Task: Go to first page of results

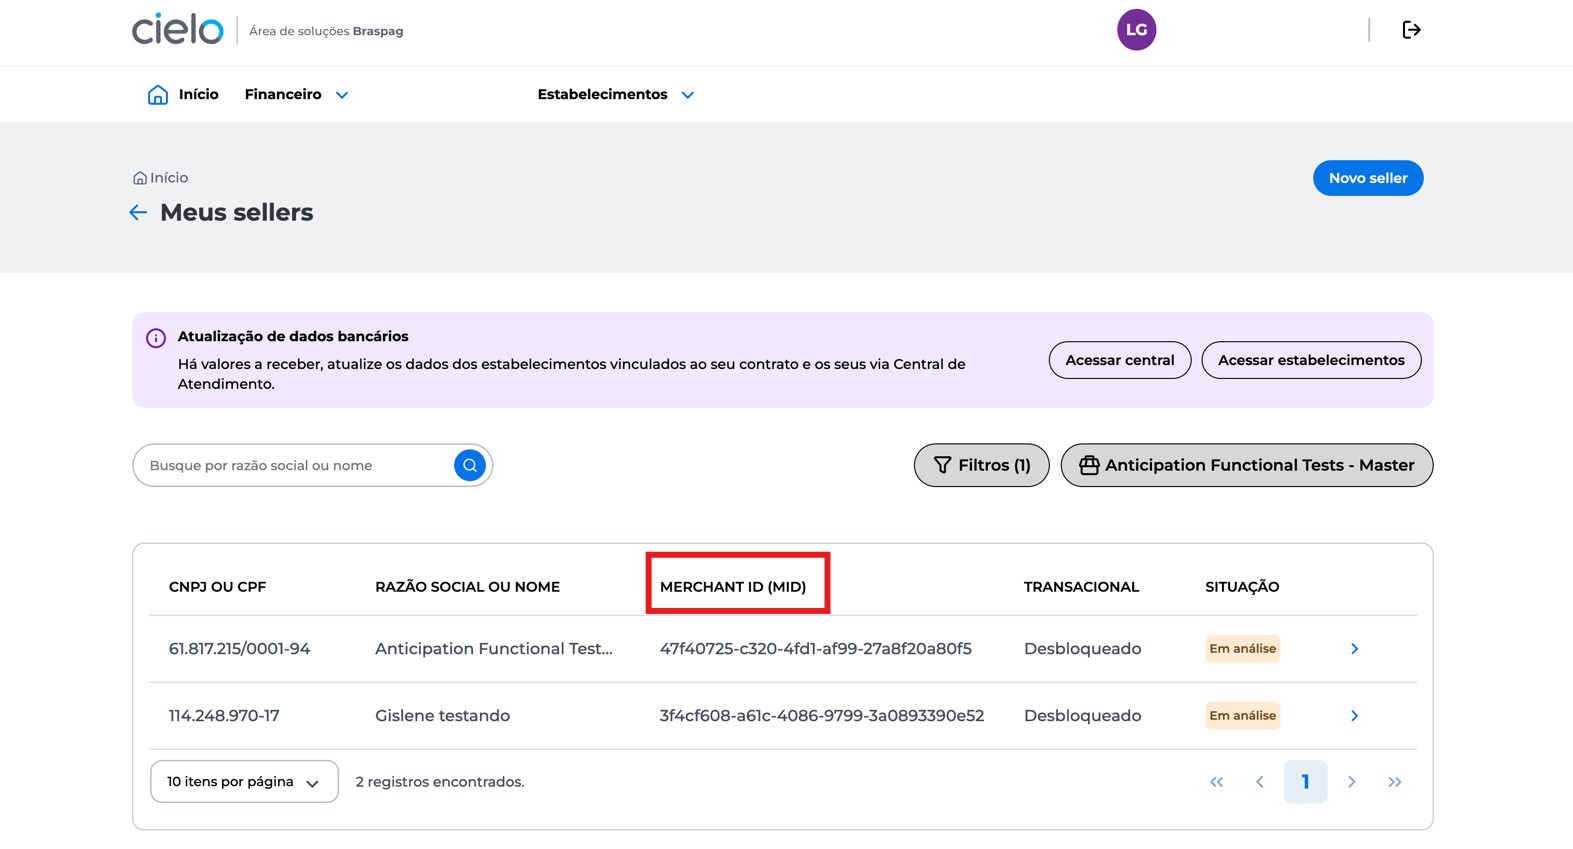Action: (x=1216, y=782)
